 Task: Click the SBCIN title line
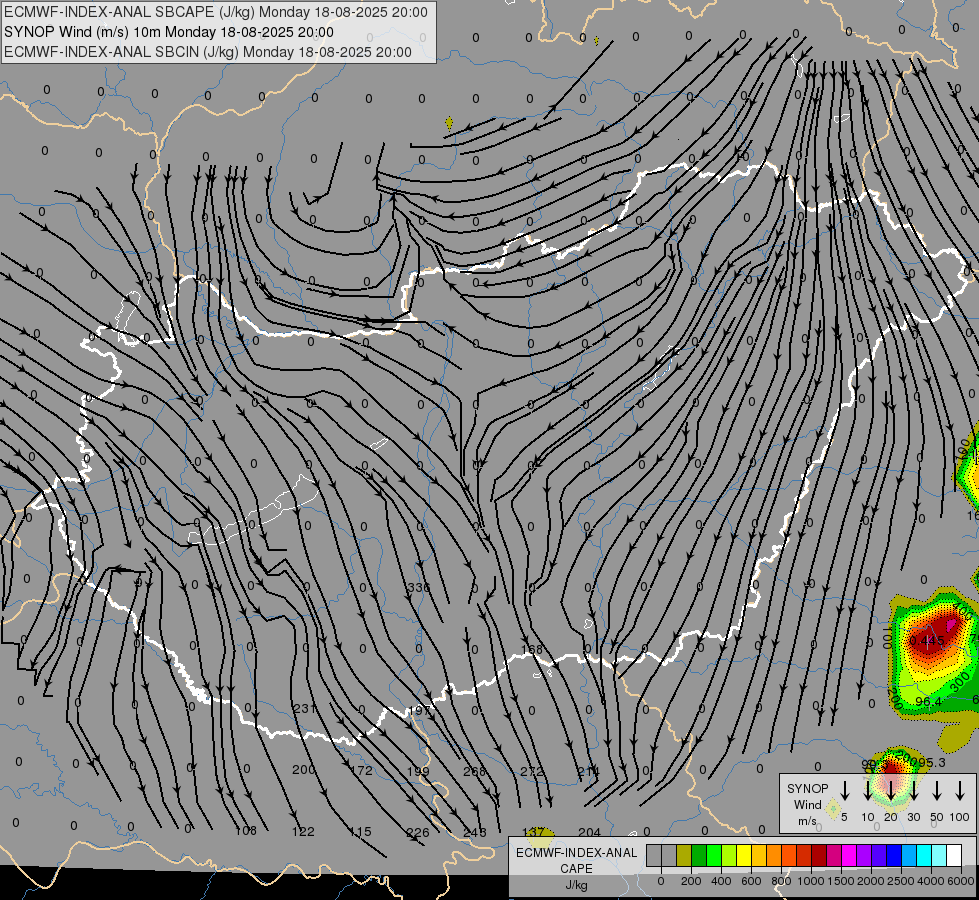pyautogui.click(x=208, y=52)
